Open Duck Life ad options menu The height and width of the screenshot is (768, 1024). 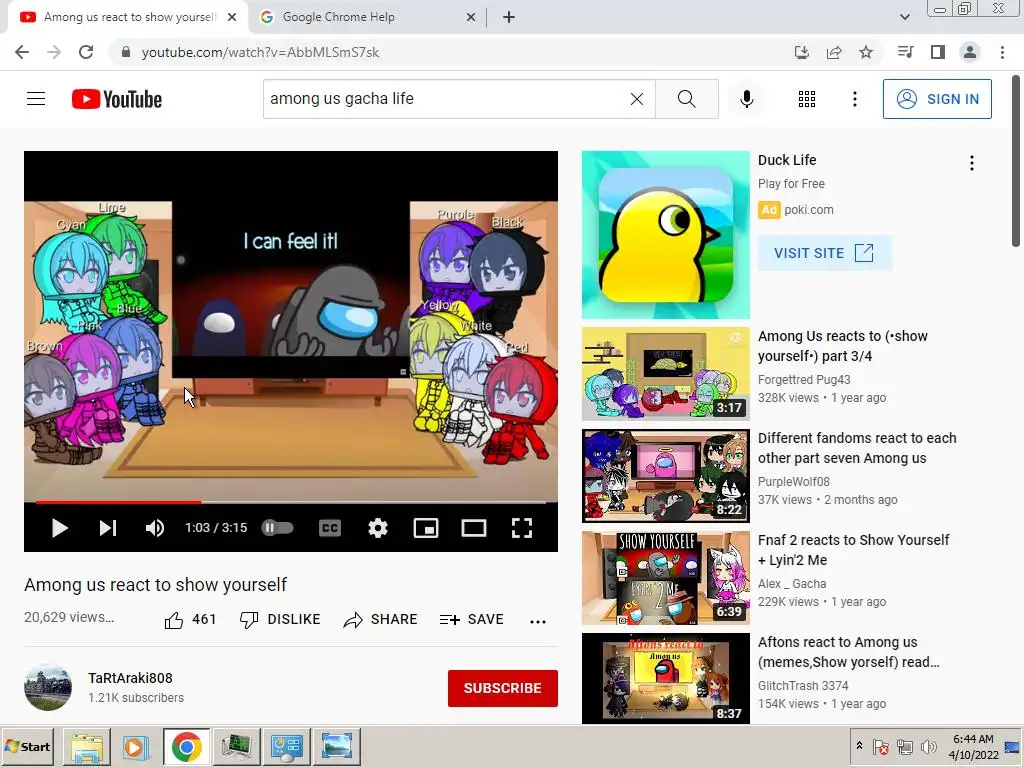click(971, 163)
